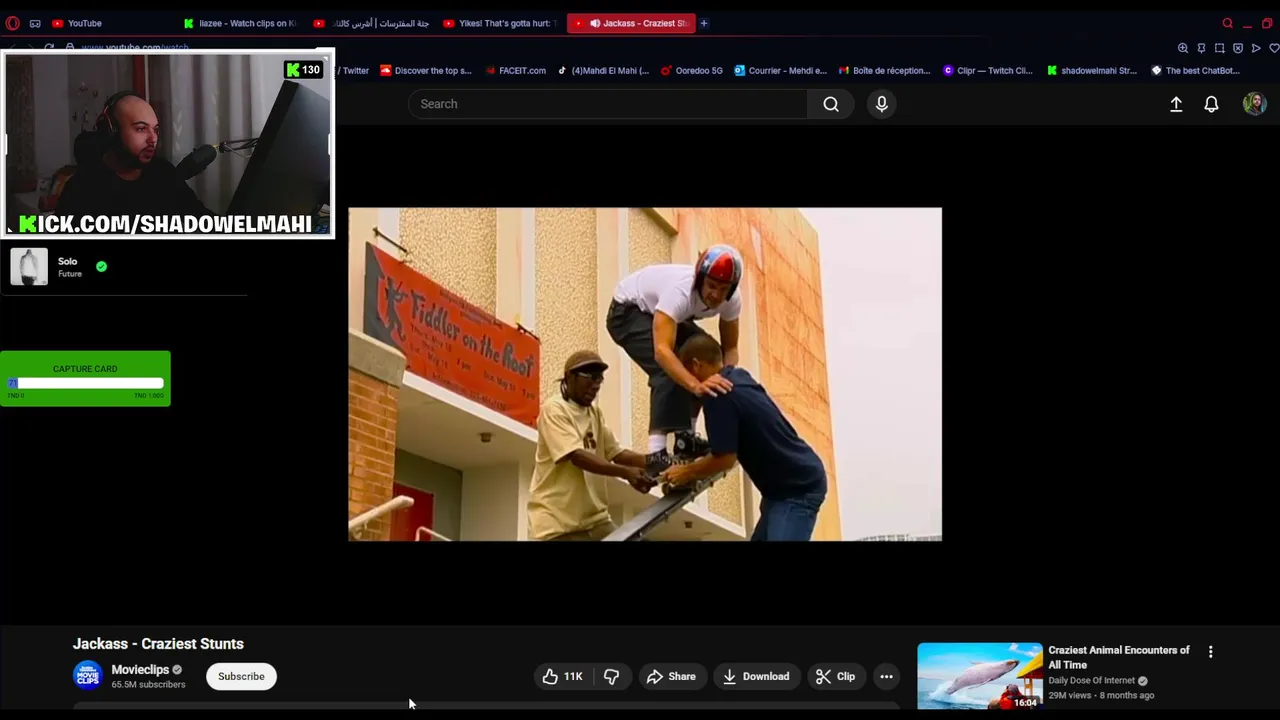This screenshot has height=720, width=1280.
Task: Reload the page with the refresh icon
Action: click(x=48, y=48)
